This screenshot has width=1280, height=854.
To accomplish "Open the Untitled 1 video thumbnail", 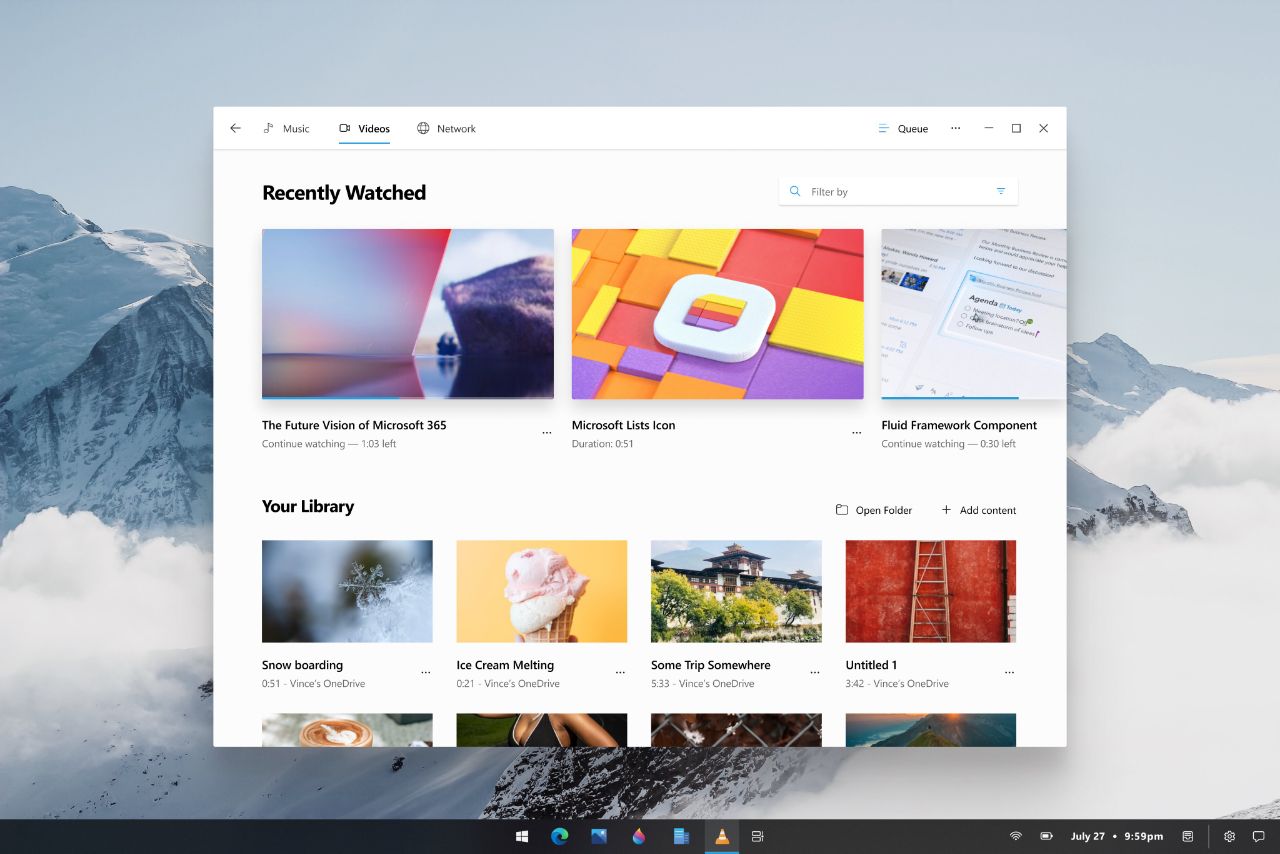I will point(931,591).
